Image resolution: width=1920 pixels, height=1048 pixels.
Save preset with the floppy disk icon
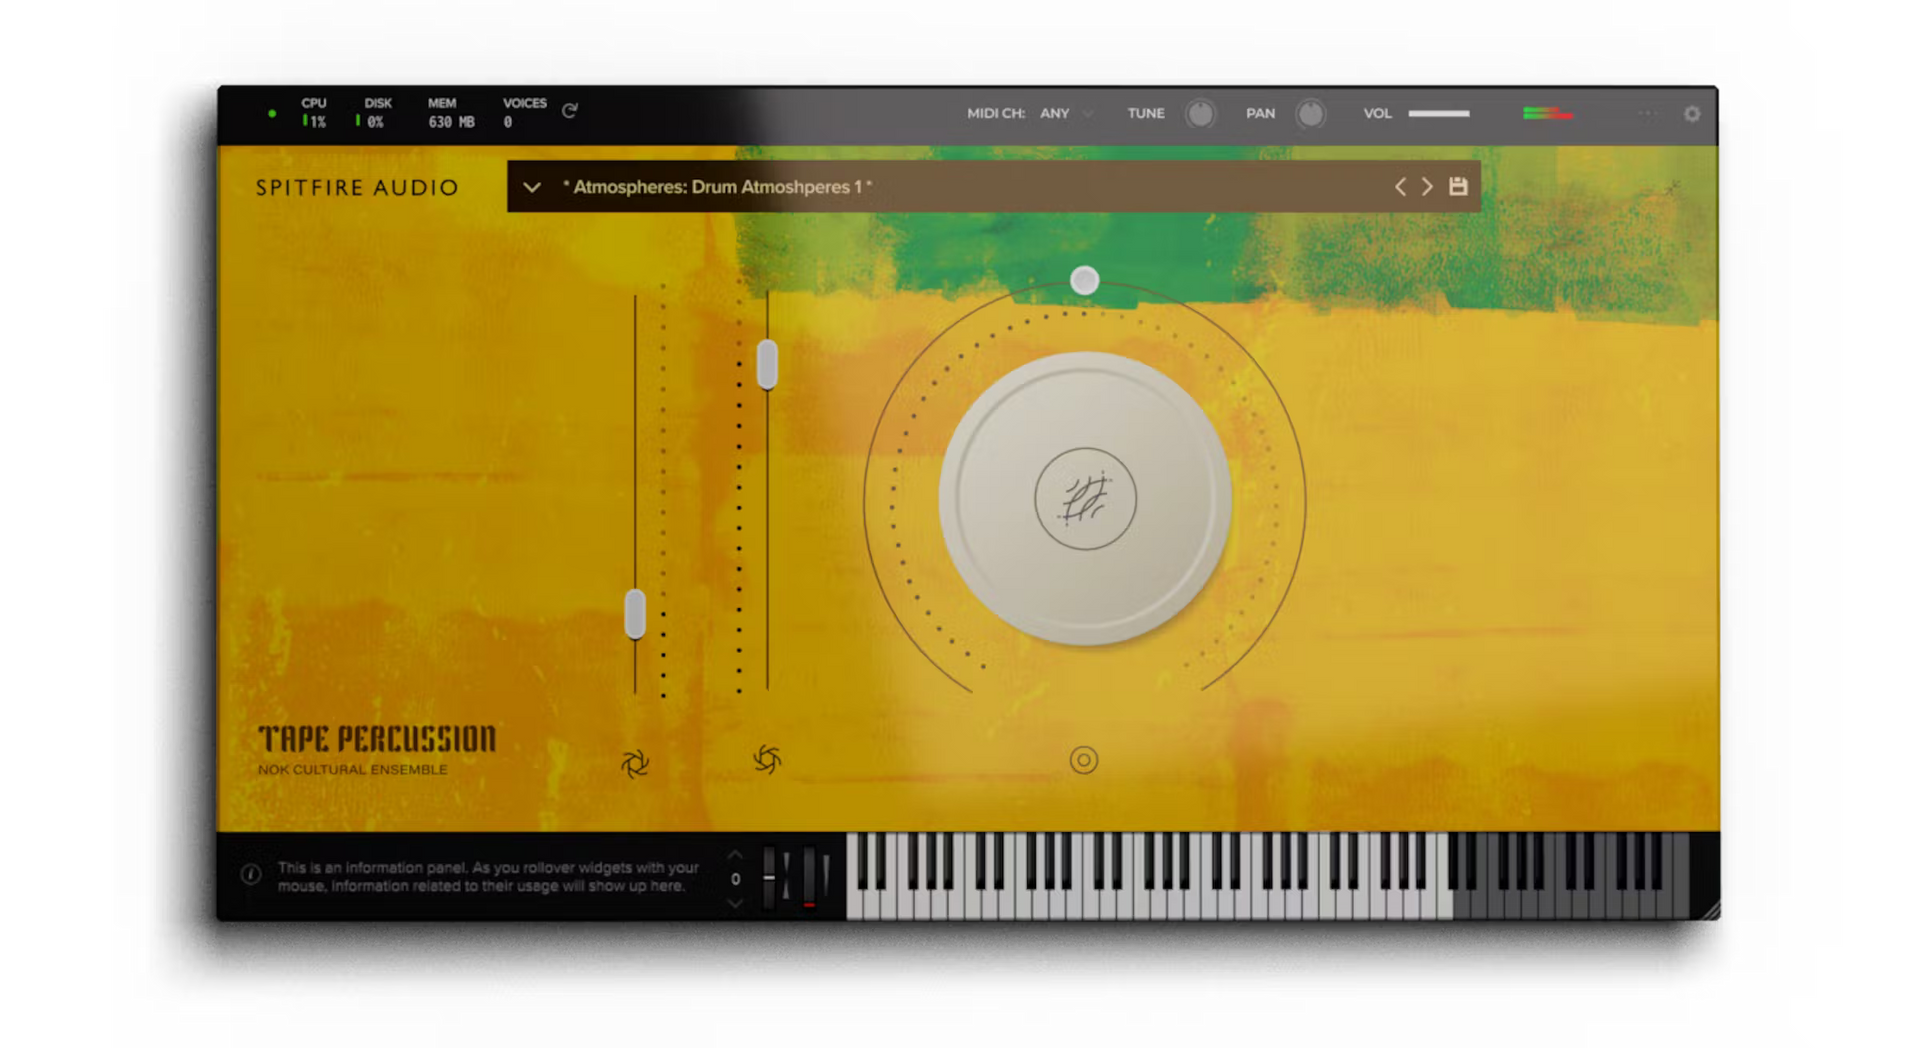(1458, 187)
